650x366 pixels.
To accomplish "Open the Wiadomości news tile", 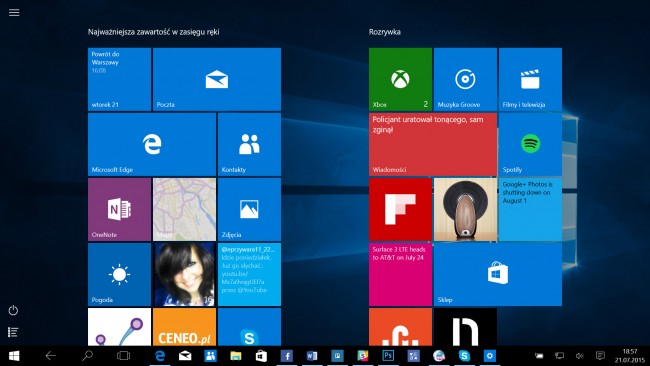I will (x=433, y=144).
